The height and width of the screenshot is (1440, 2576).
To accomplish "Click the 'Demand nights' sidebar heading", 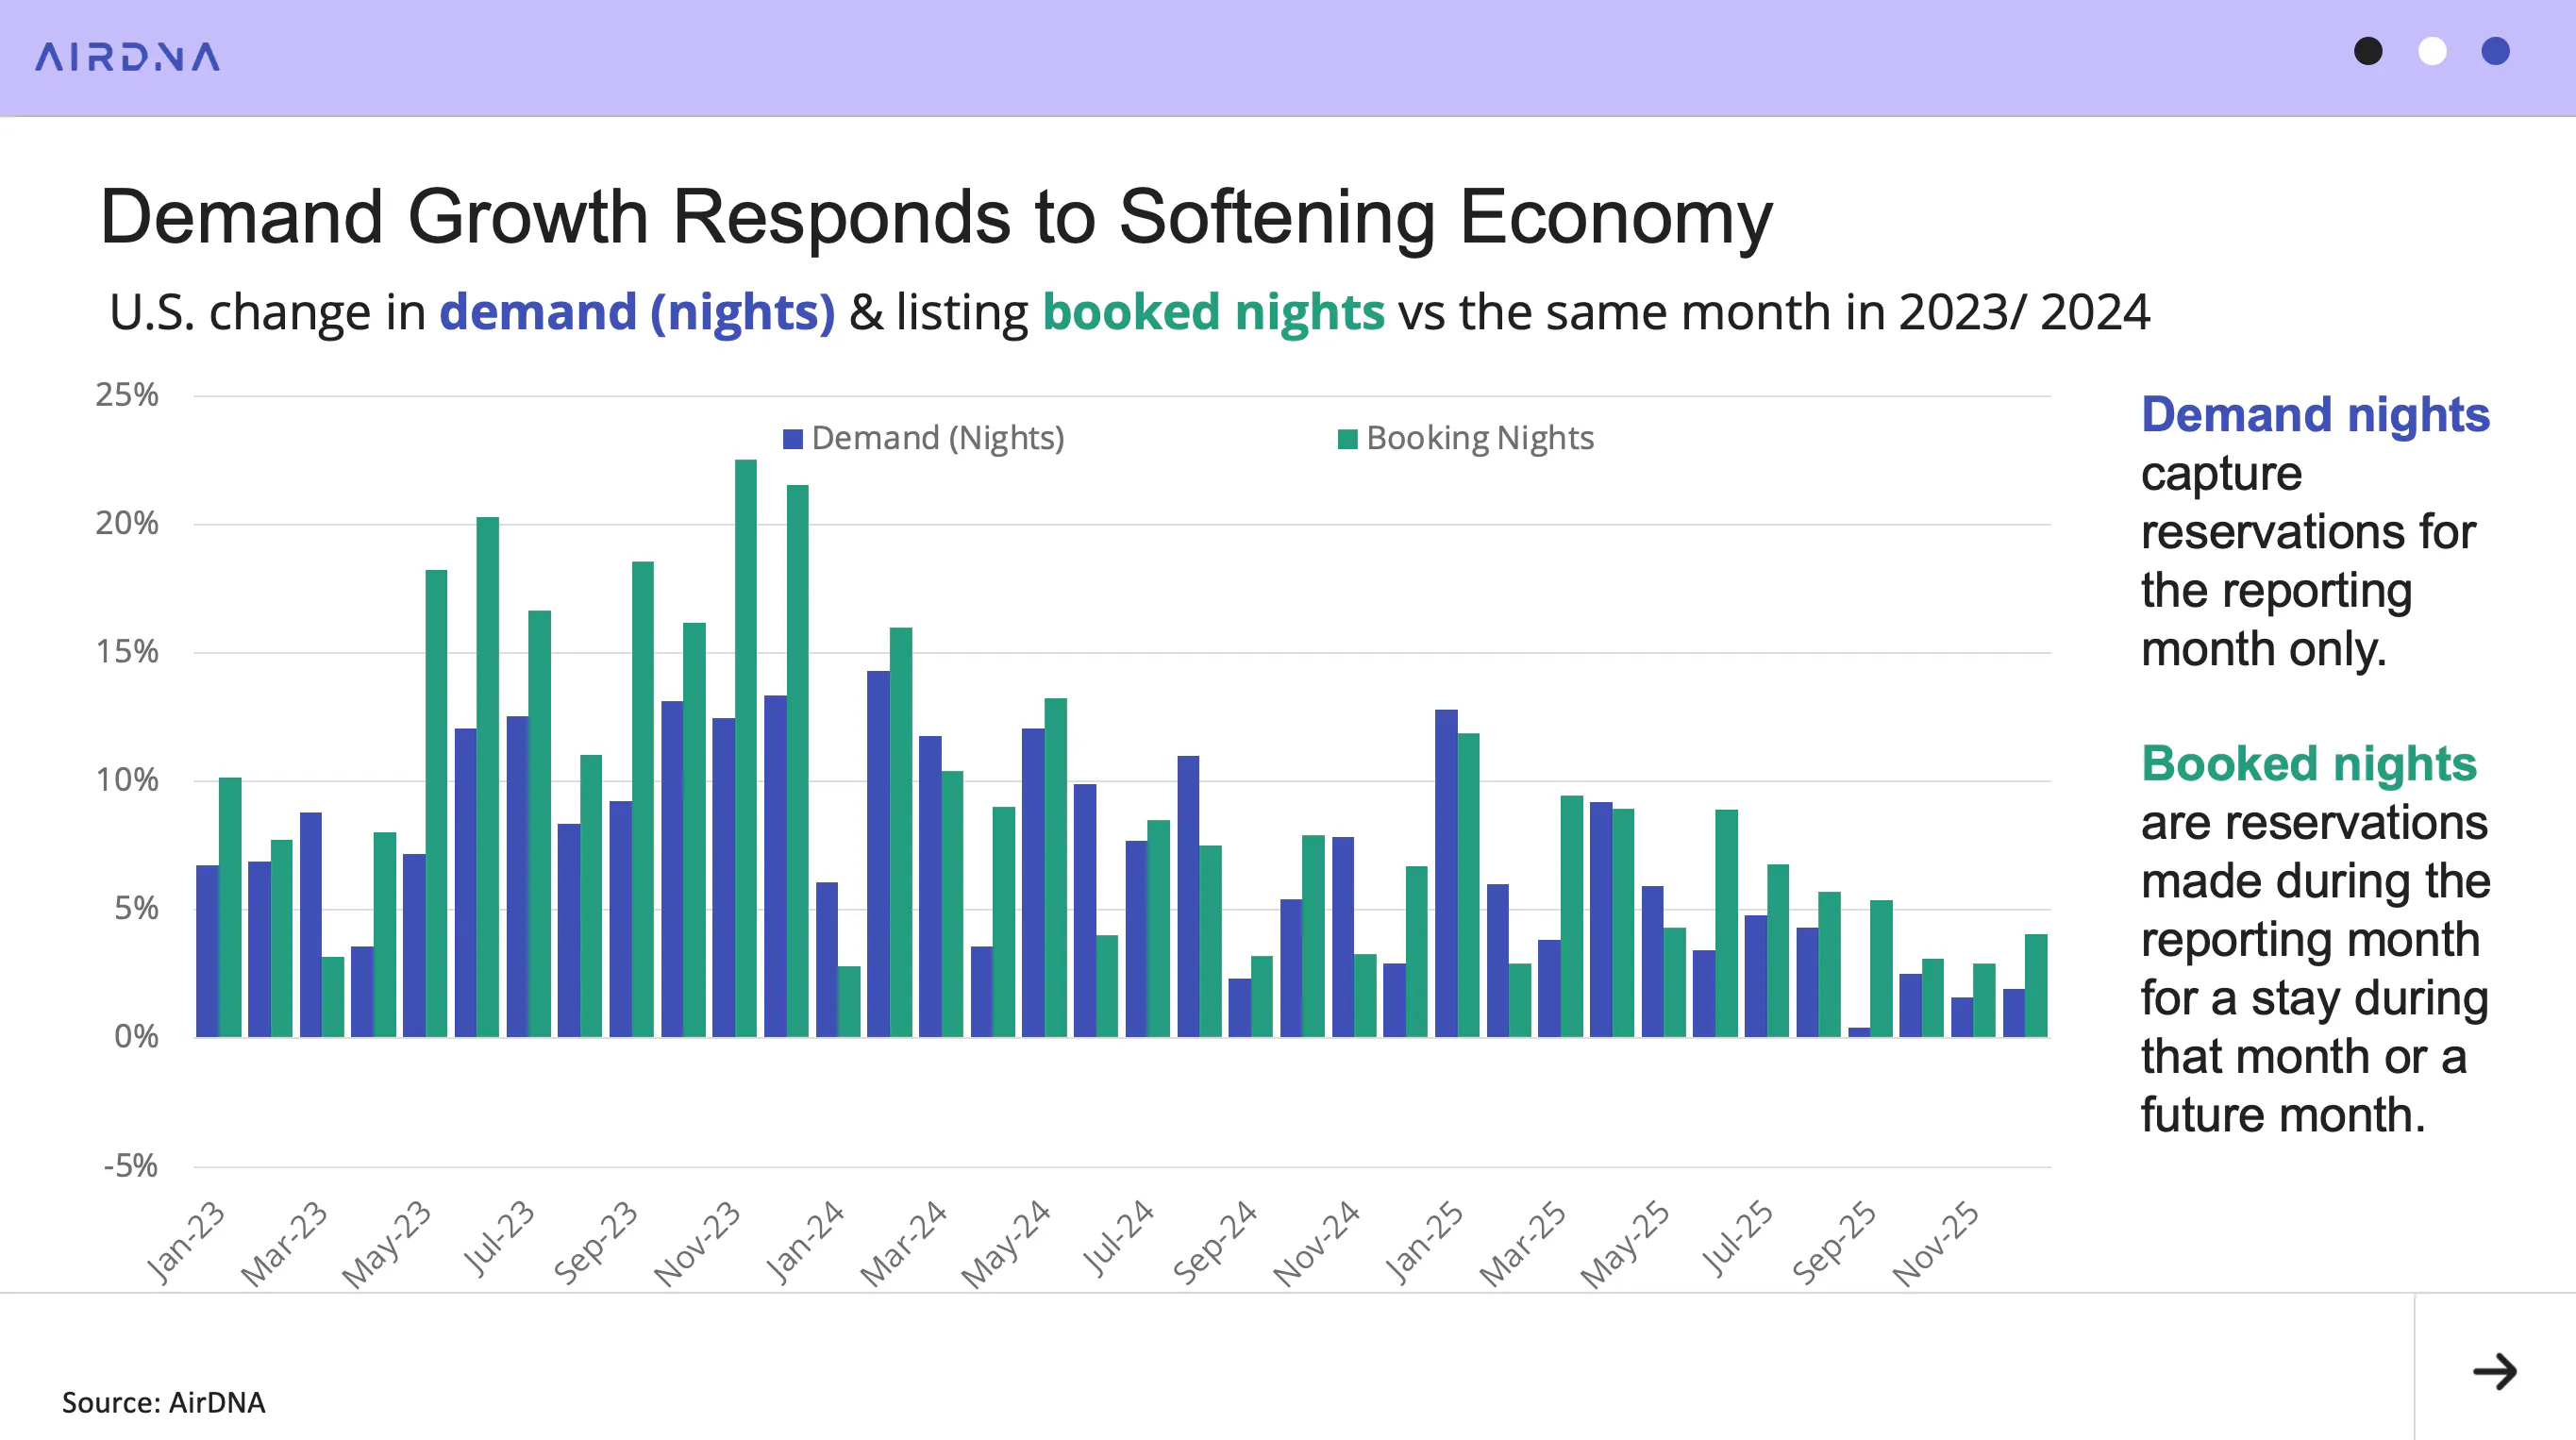I will (x=2315, y=414).
